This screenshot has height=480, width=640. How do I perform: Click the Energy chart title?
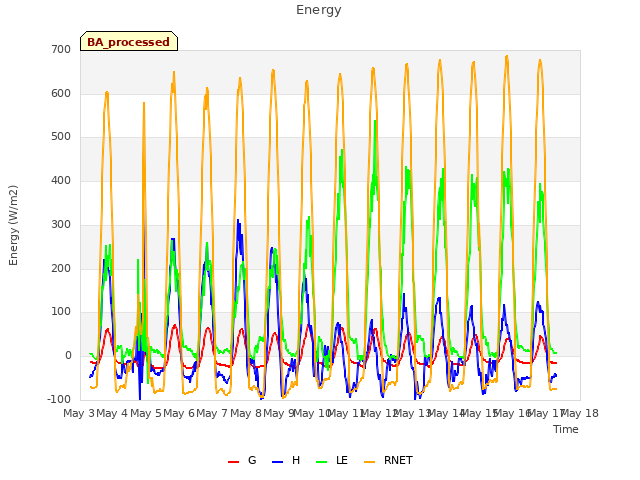point(318,10)
